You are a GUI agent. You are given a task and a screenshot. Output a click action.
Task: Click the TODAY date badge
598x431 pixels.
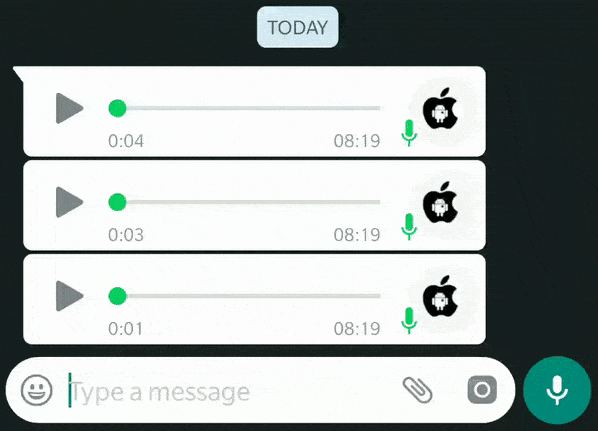click(x=297, y=27)
